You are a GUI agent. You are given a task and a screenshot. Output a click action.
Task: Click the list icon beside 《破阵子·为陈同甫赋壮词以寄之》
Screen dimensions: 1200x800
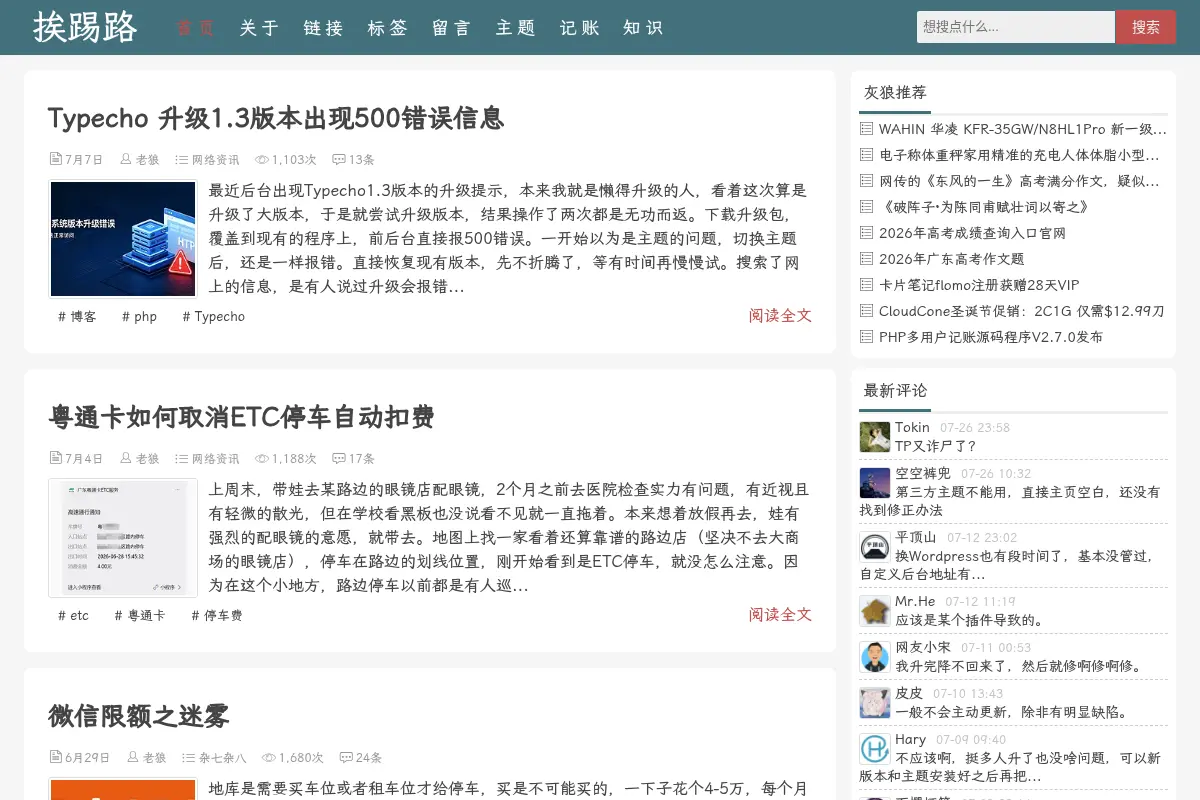point(866,207)
